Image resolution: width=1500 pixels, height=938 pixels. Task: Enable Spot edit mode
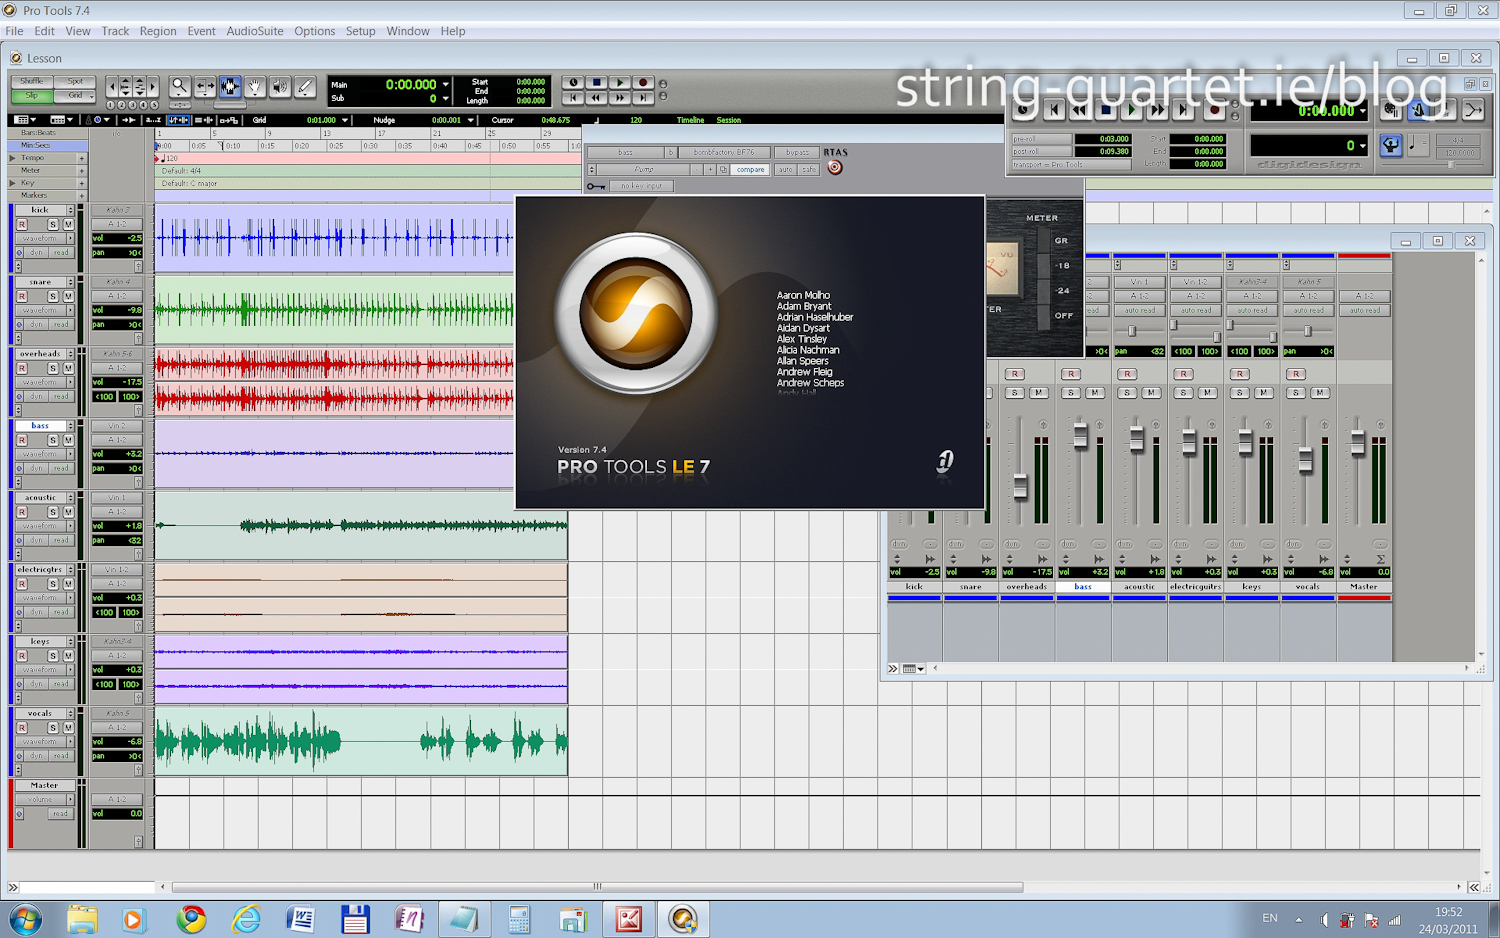click(x=75, y=82)
